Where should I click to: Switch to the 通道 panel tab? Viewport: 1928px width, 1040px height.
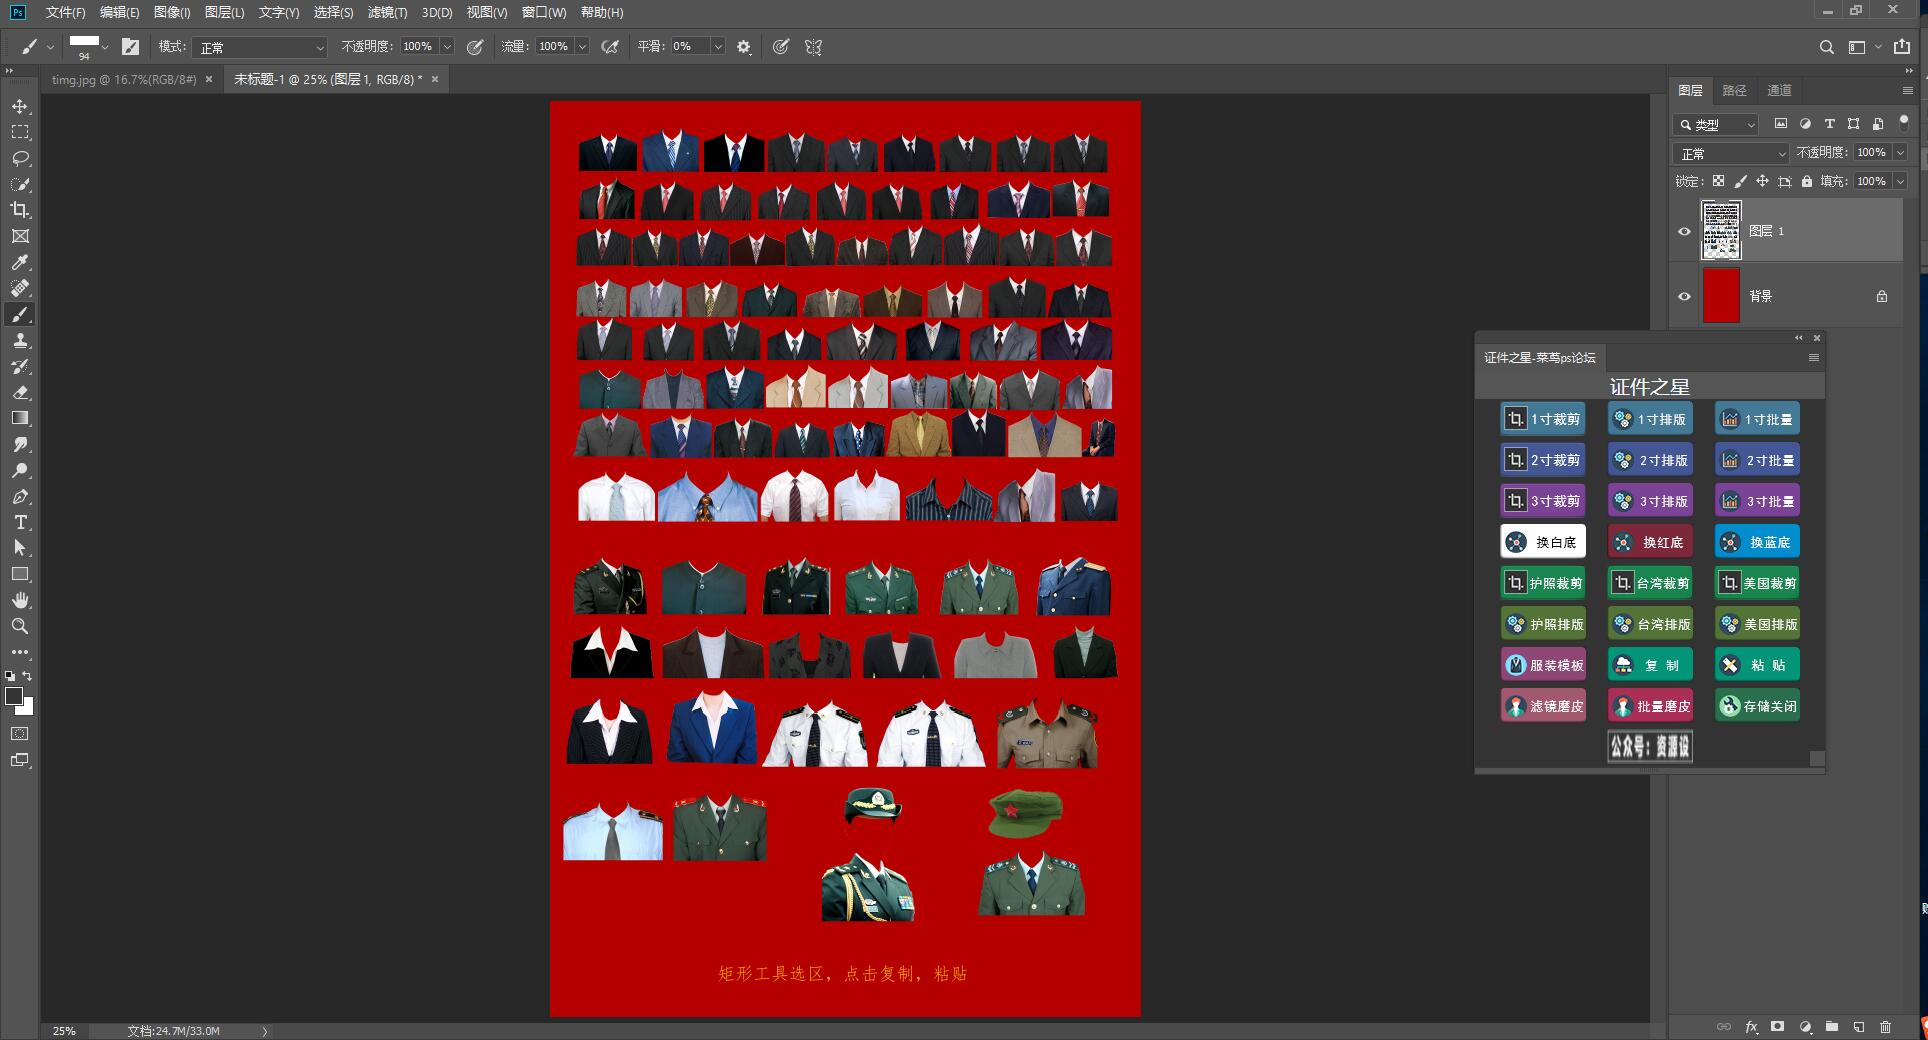coord(1779,90)
